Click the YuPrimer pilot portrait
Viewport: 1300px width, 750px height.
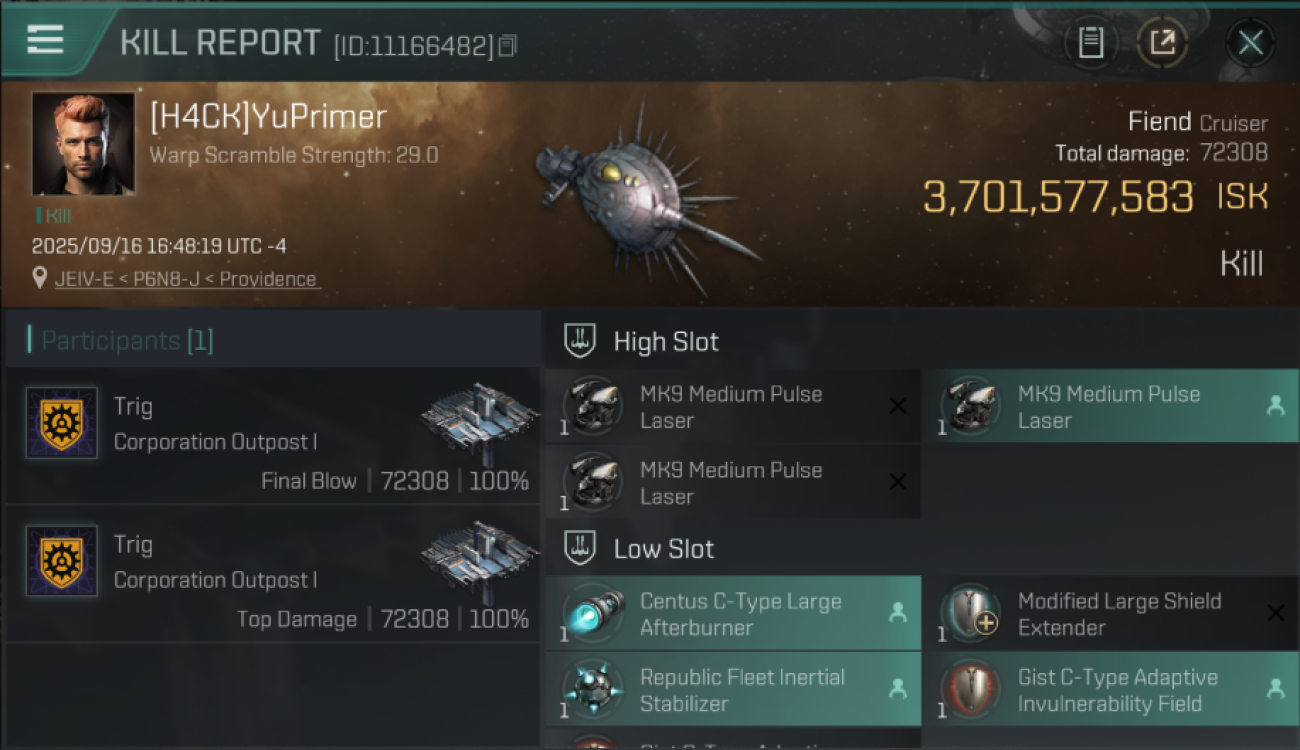pyautogui.click(x=83, y=144)
